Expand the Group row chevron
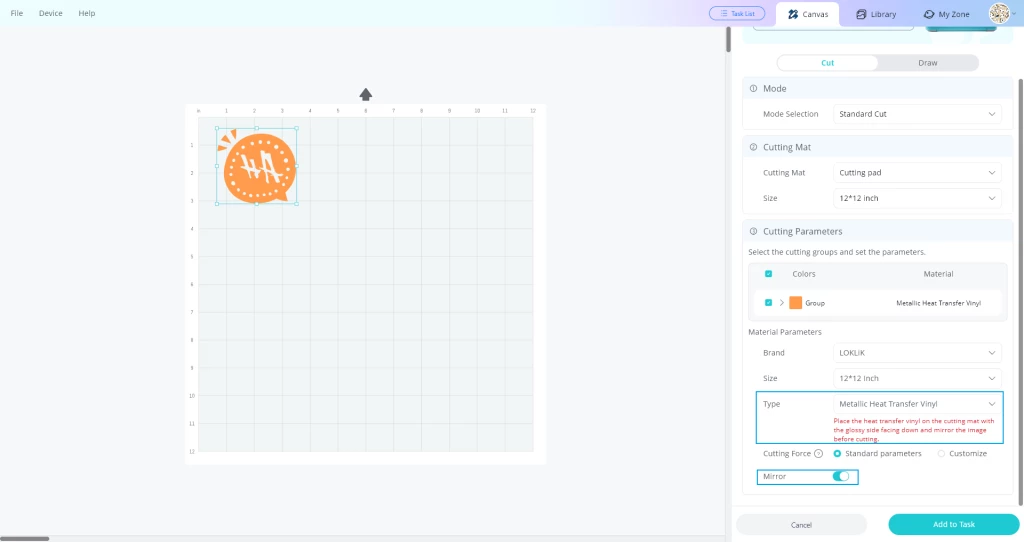 (x=782, y=302)
